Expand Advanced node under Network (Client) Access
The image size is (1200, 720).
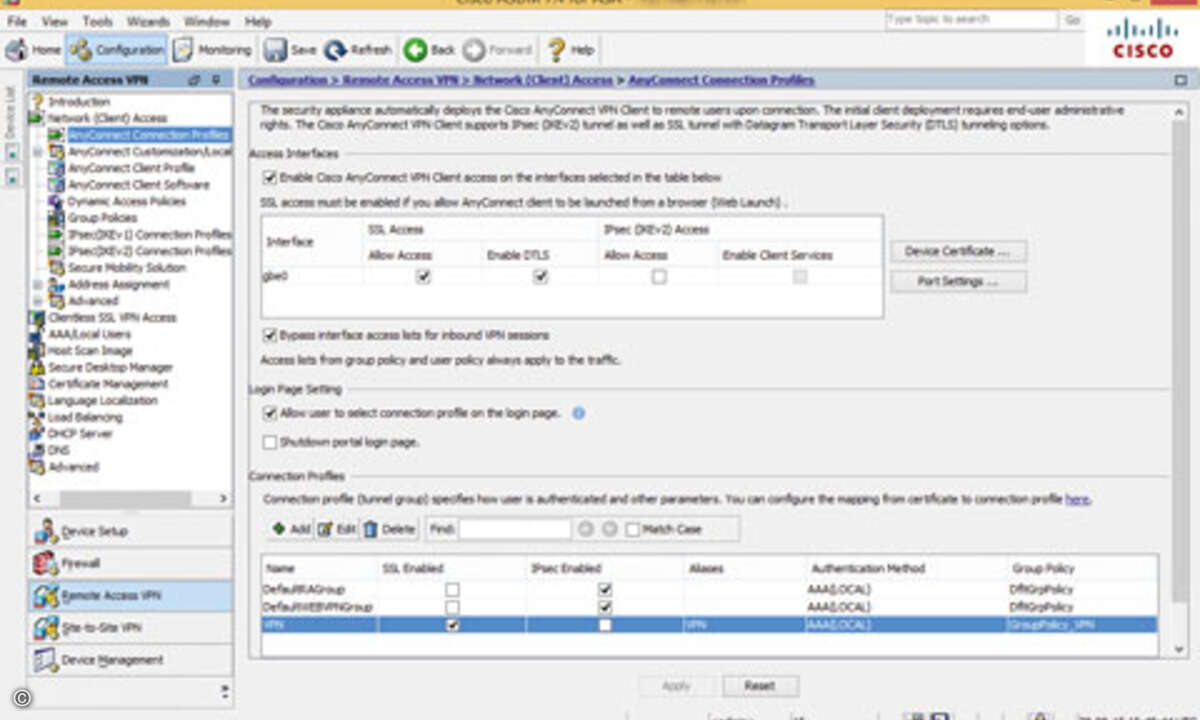38,301
